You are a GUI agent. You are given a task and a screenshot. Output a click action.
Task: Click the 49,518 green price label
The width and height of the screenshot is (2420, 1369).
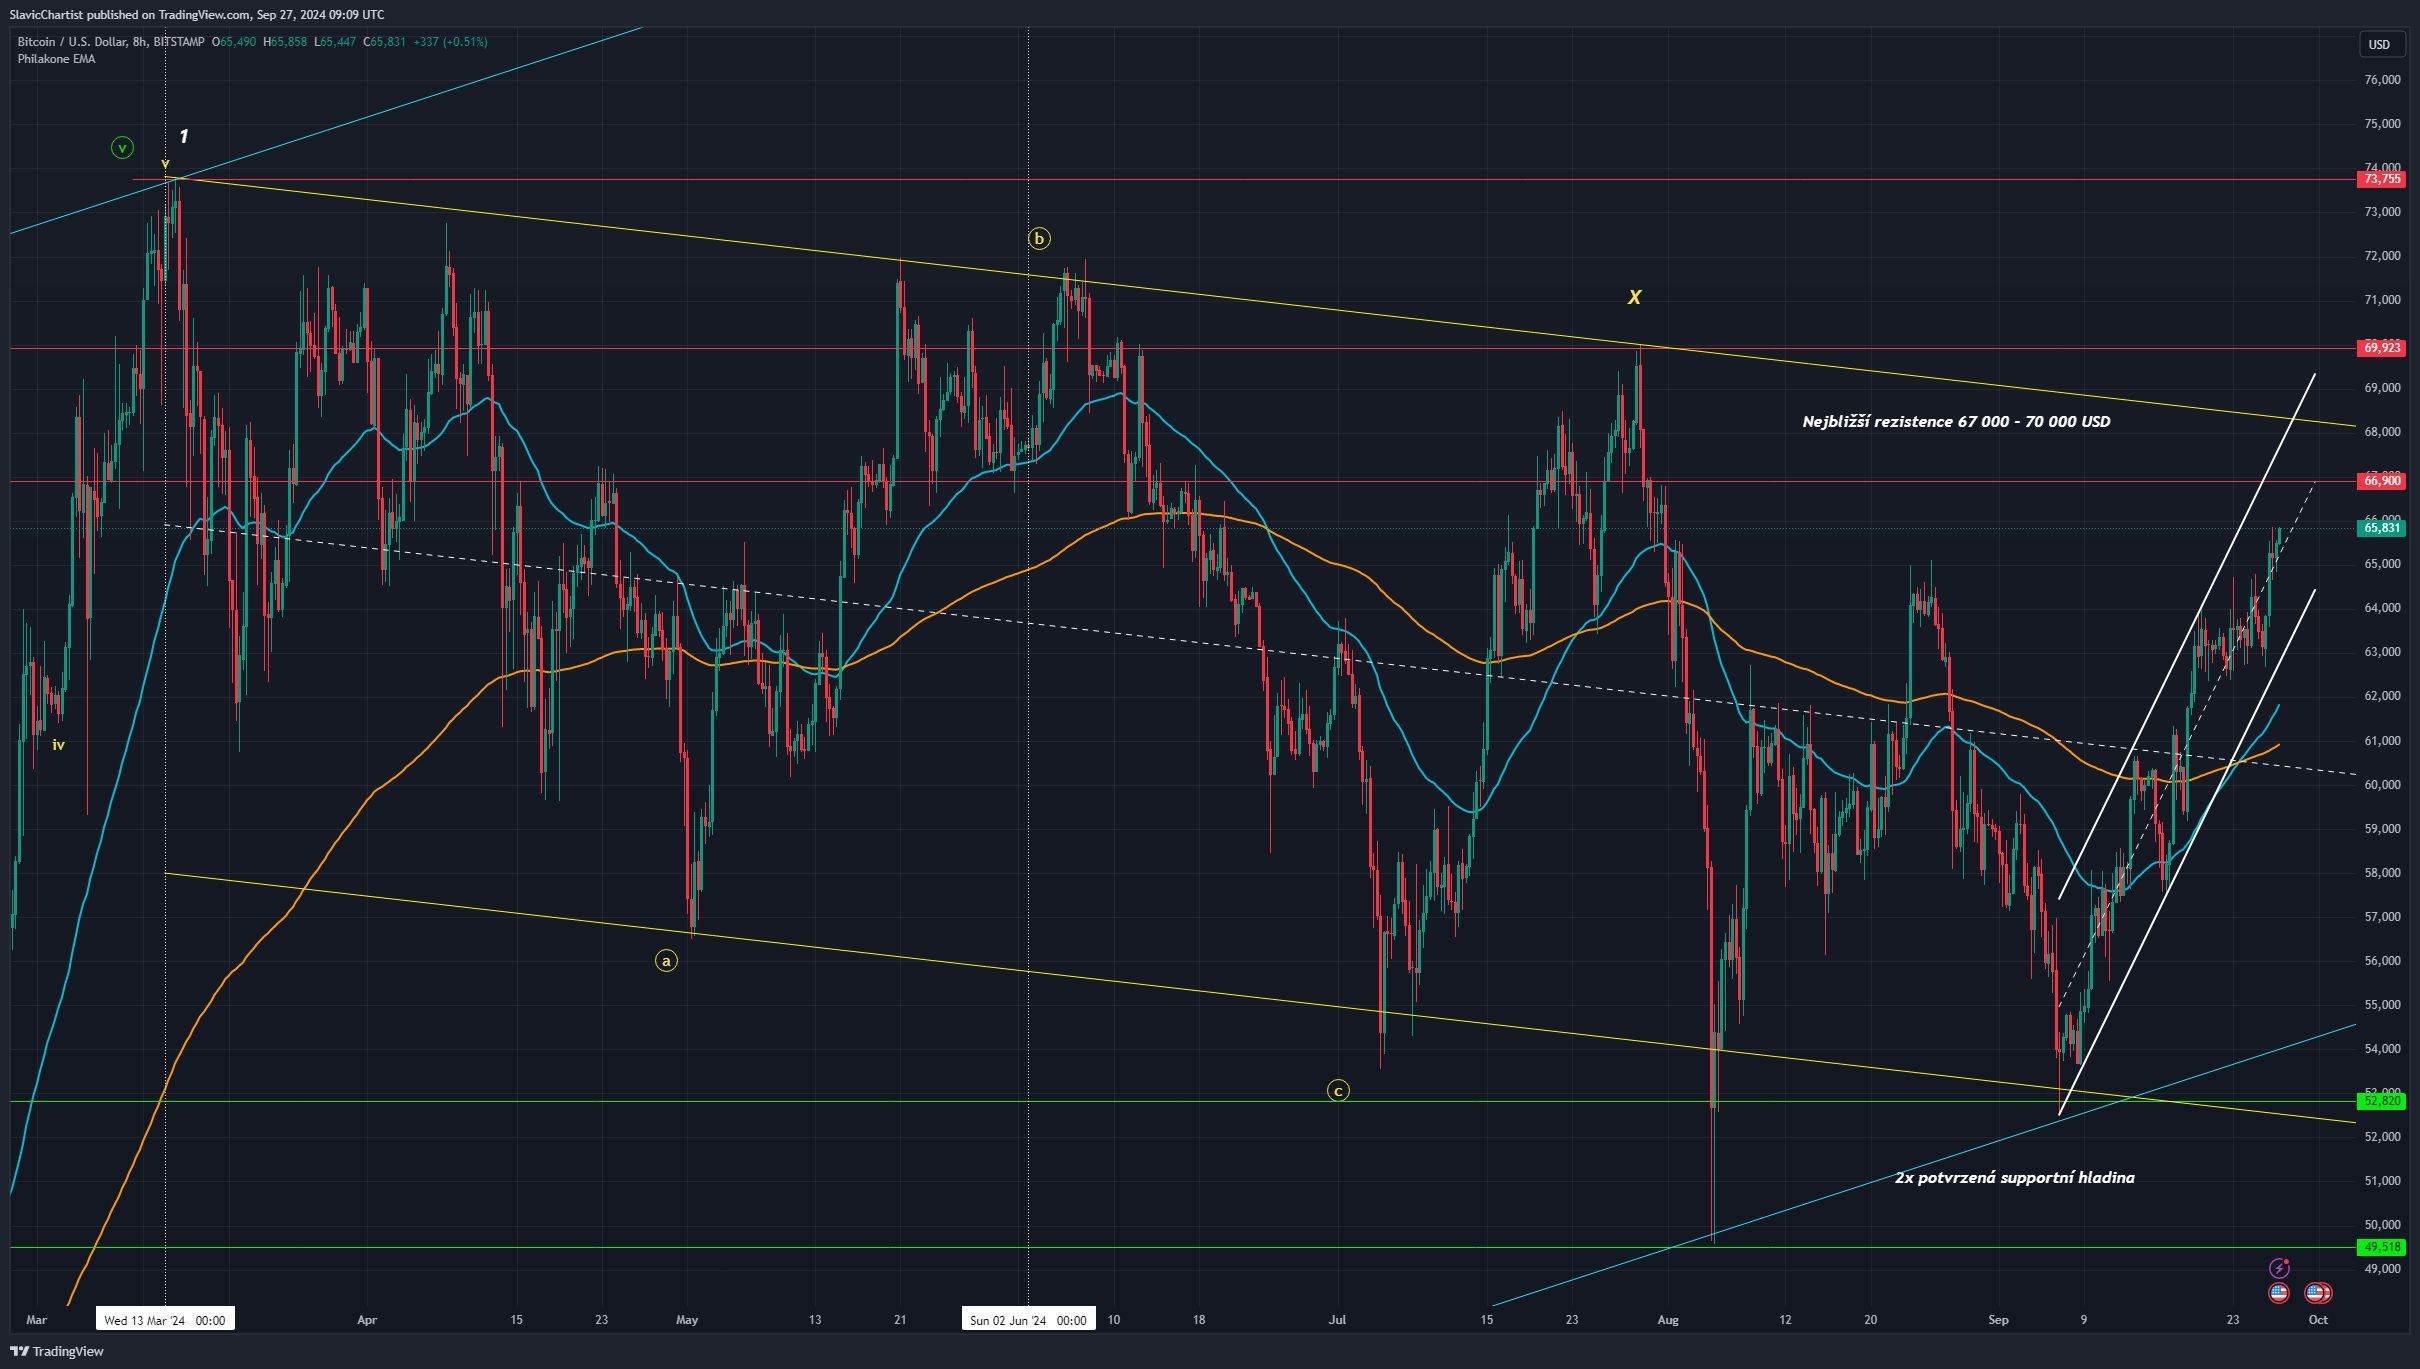click(2381, 1247)
